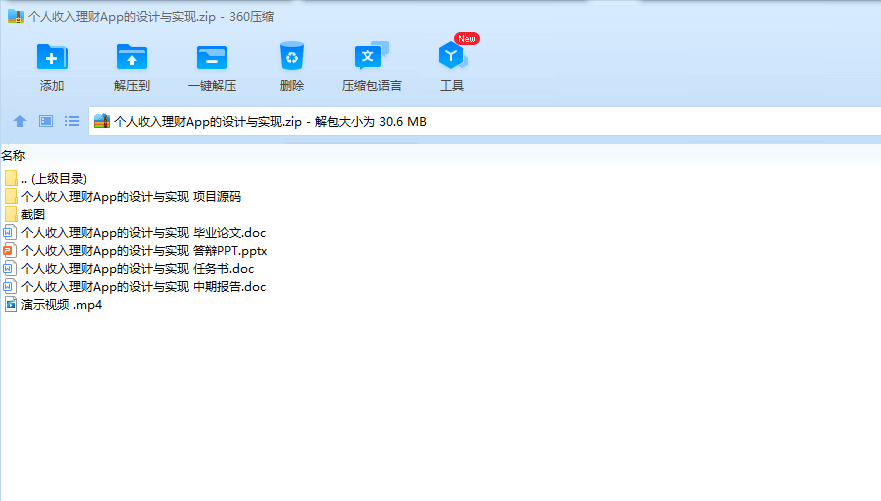
Task: Select the 上级目录 parent folder icon
Action: pyautogui.click(x=11, y=178)
